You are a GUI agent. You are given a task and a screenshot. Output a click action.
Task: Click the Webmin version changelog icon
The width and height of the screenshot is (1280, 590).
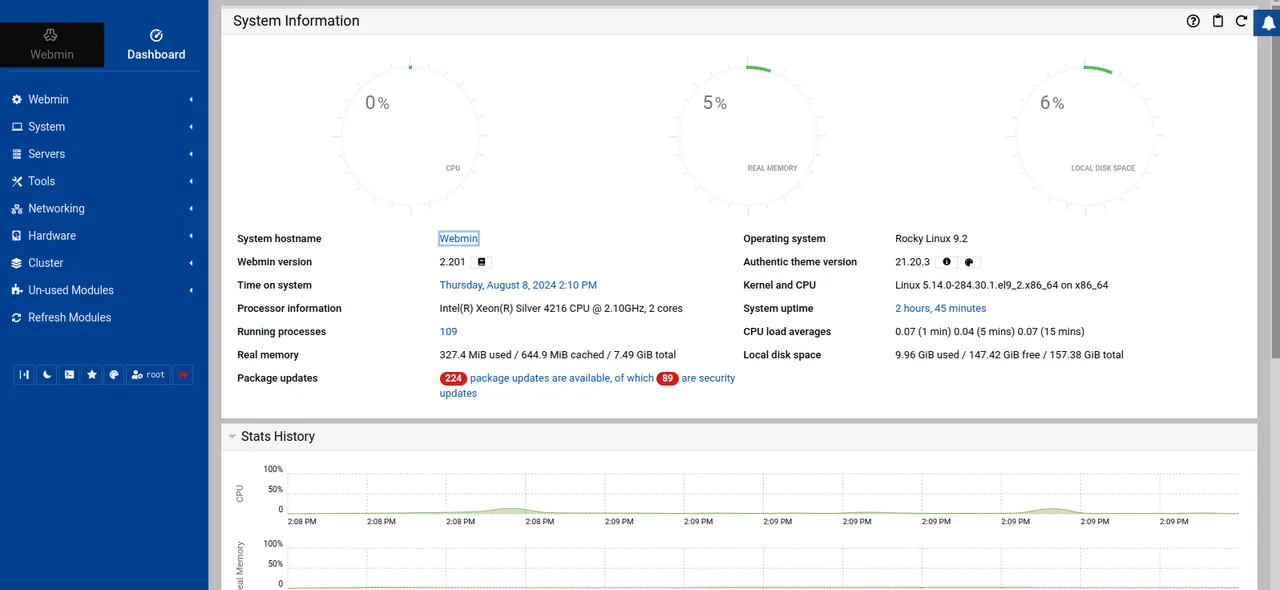point(482,262)
